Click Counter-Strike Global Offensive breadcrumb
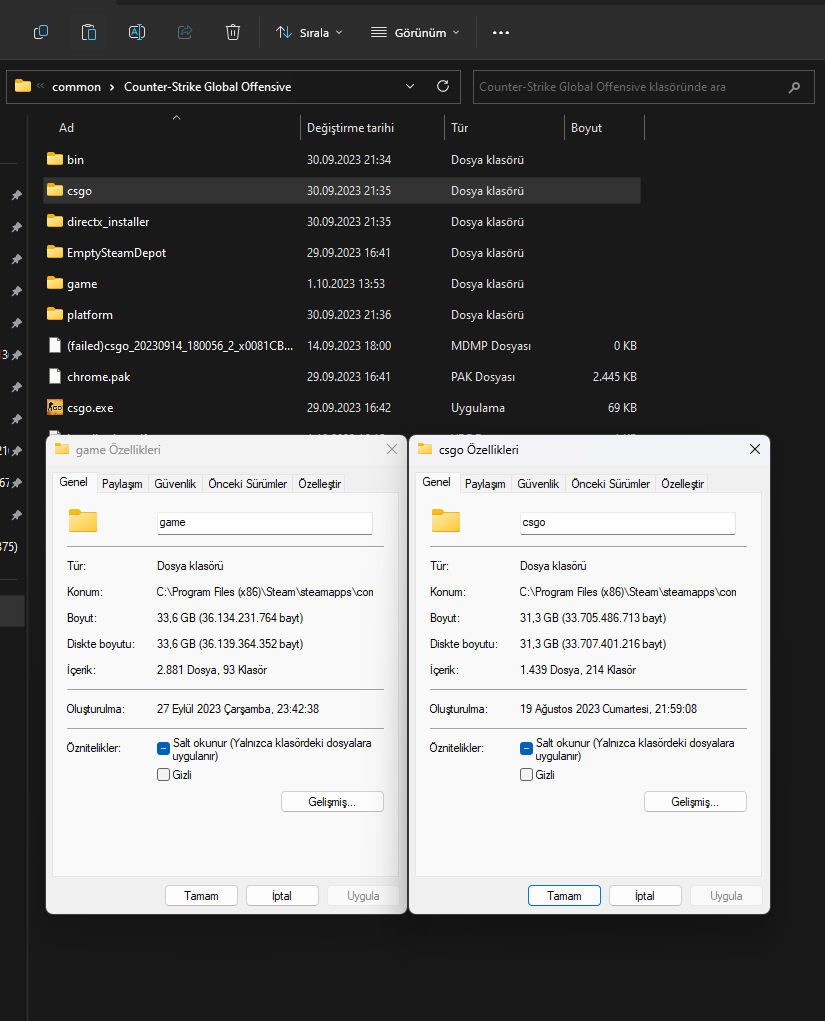Screen dimensions: 825x1021 pos(208,87)
